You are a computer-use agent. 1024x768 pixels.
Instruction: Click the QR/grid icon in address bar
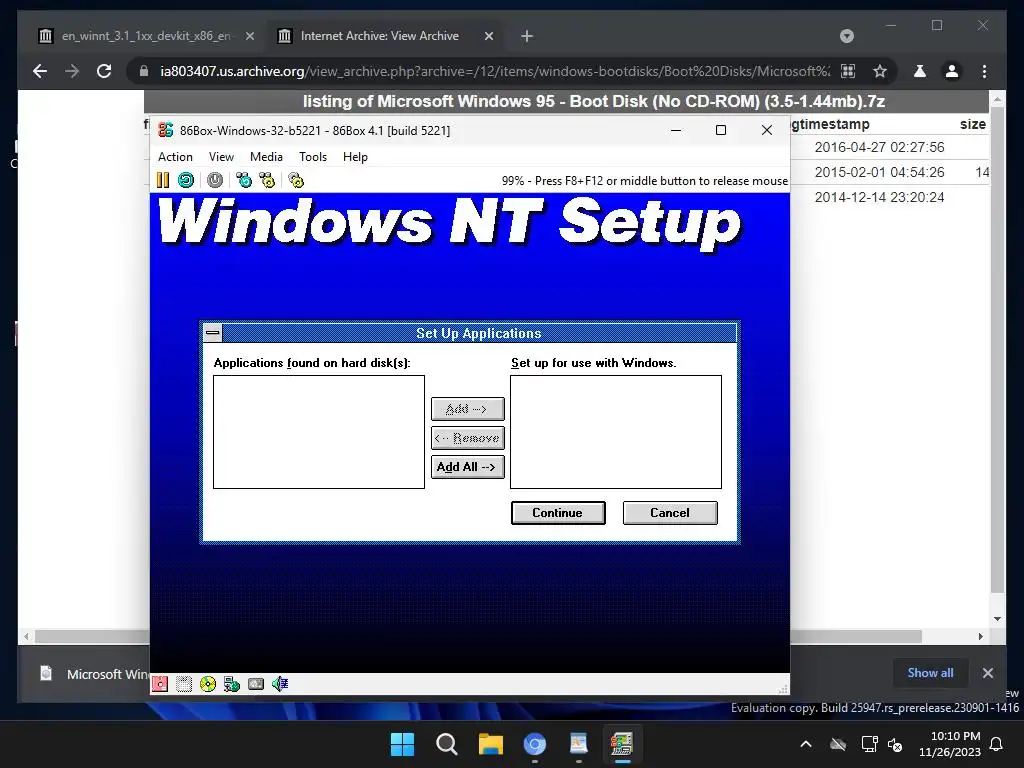pos(848,71)
